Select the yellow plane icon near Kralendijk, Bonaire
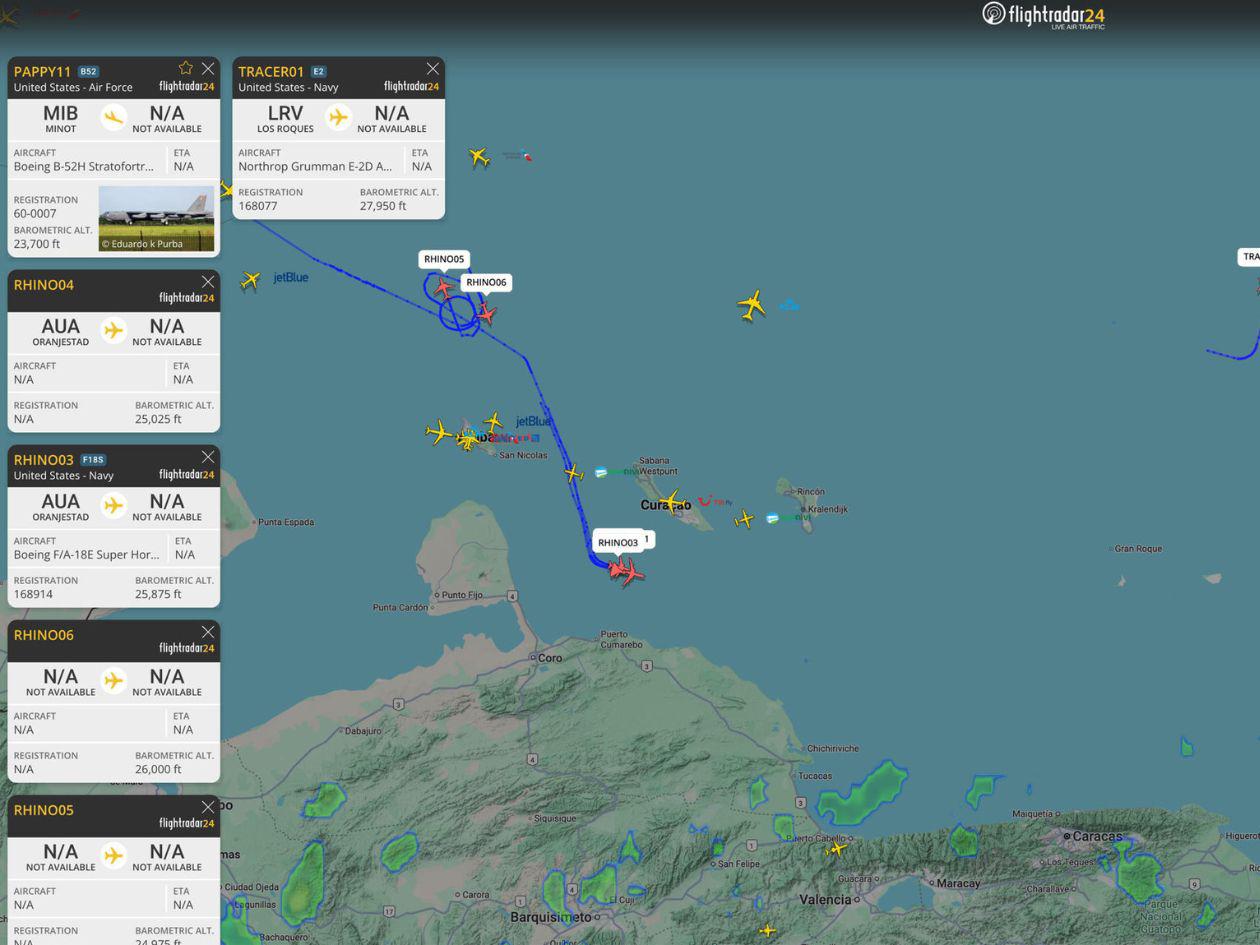 point(746,518)
